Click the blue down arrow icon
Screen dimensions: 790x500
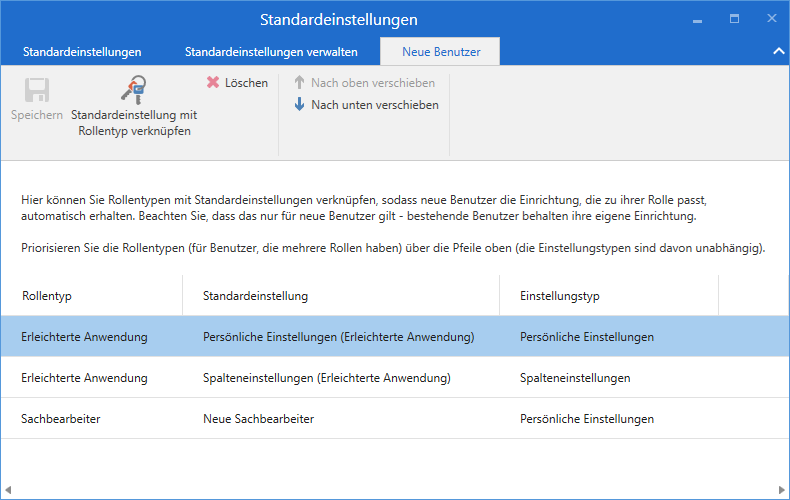point(299,104)
